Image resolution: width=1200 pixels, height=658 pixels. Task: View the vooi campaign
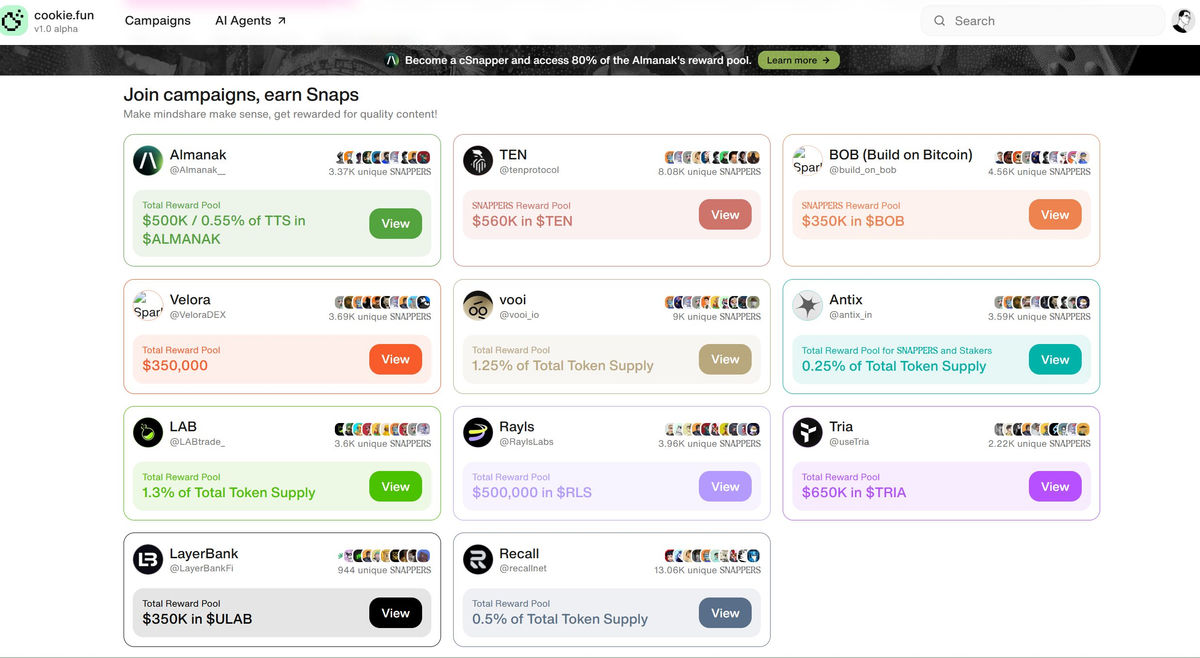pyautogui.click(x=725, y=360)
